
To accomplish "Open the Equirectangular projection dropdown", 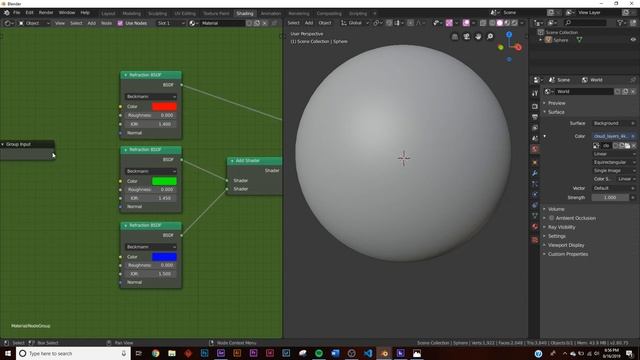I will pyautogui.click(x=614, y=162).
